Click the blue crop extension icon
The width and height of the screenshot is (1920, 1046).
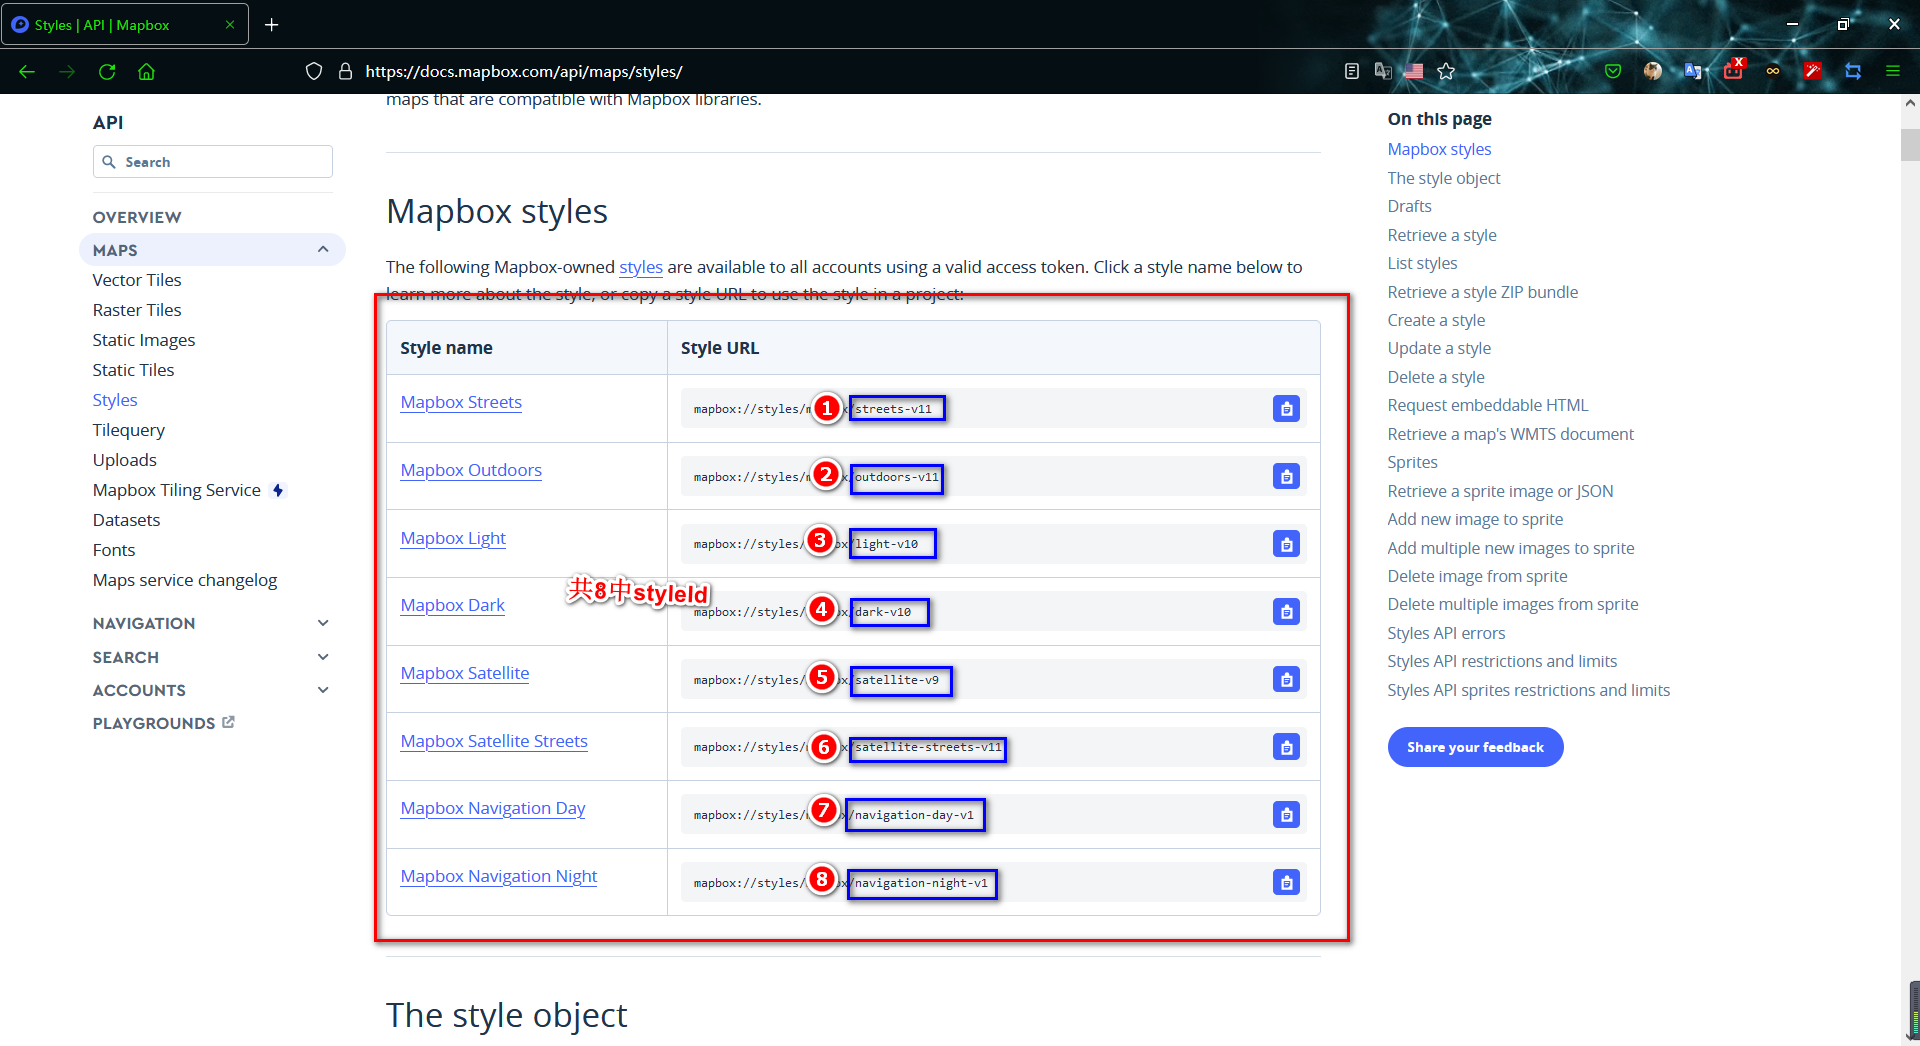point(1853,71)
